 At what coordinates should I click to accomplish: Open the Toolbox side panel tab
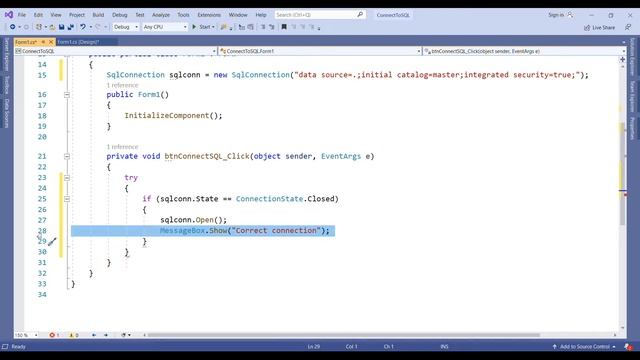pos(7,85)
